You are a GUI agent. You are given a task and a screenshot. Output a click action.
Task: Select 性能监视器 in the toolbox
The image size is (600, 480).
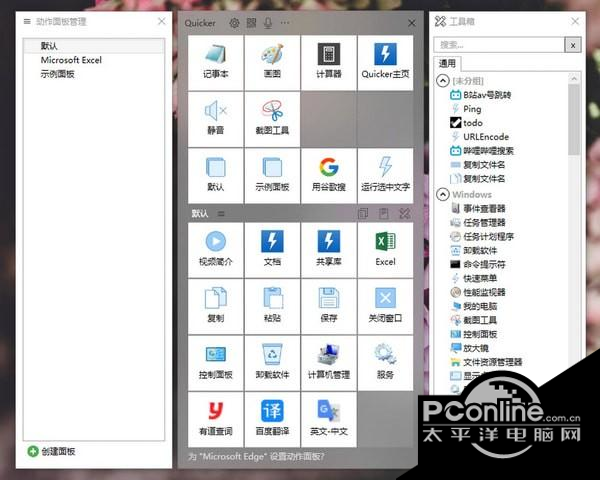click(x=478, y=292)
